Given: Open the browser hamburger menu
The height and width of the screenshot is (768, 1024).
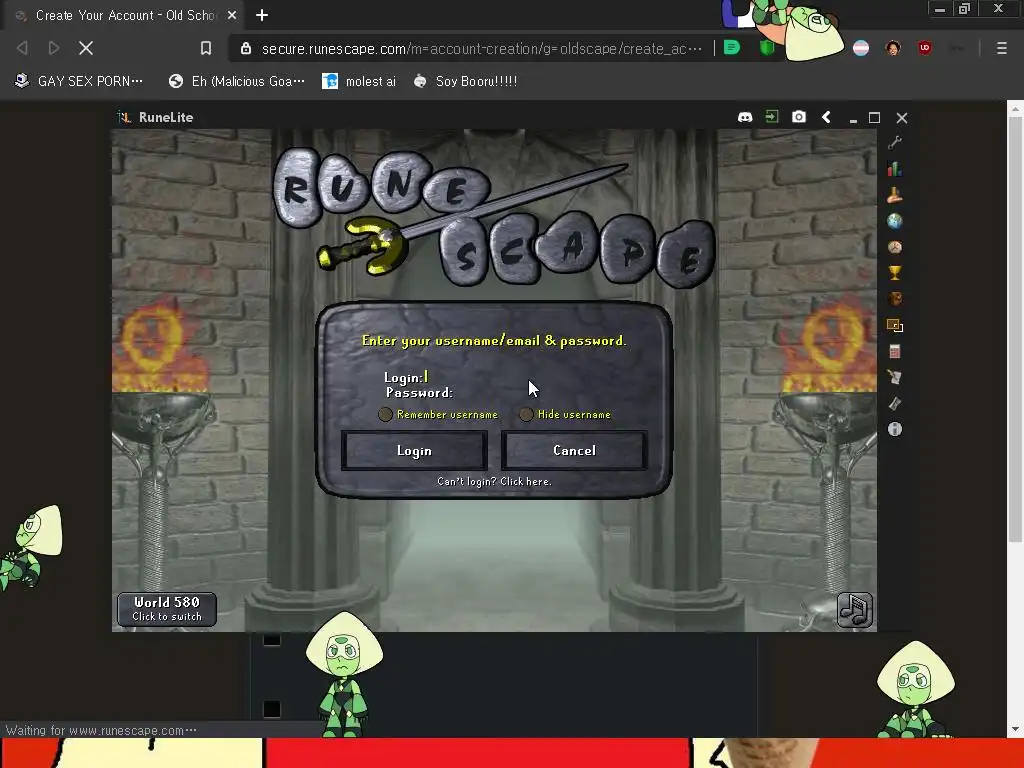Looking at the screenshot, I should pyautogui.click(x=1001, y=48).
